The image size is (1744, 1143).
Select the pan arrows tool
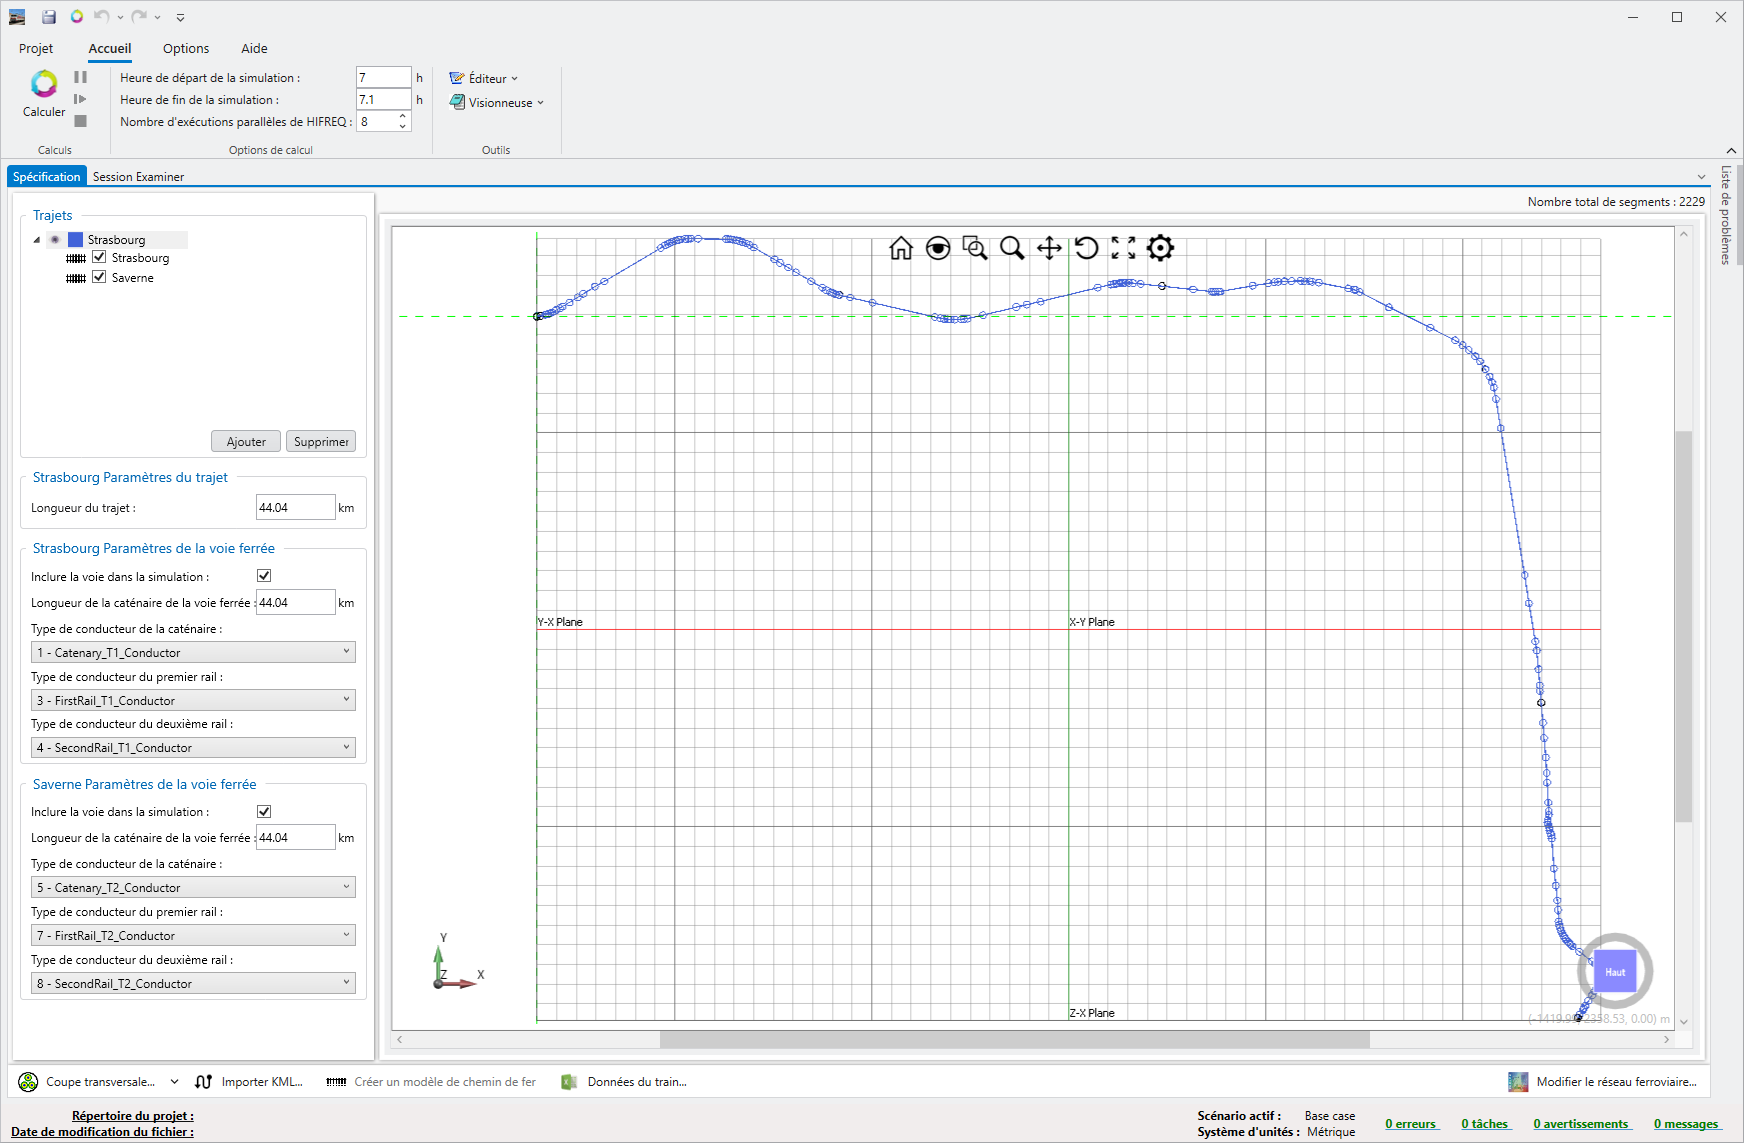tap(1049, 248)
